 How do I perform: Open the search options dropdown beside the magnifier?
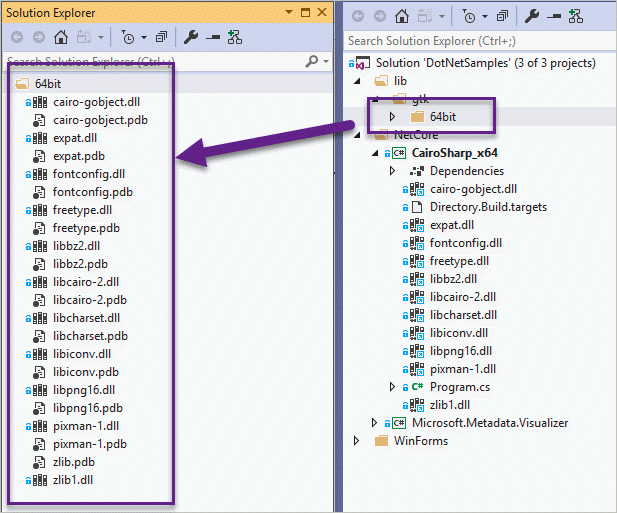326,62
